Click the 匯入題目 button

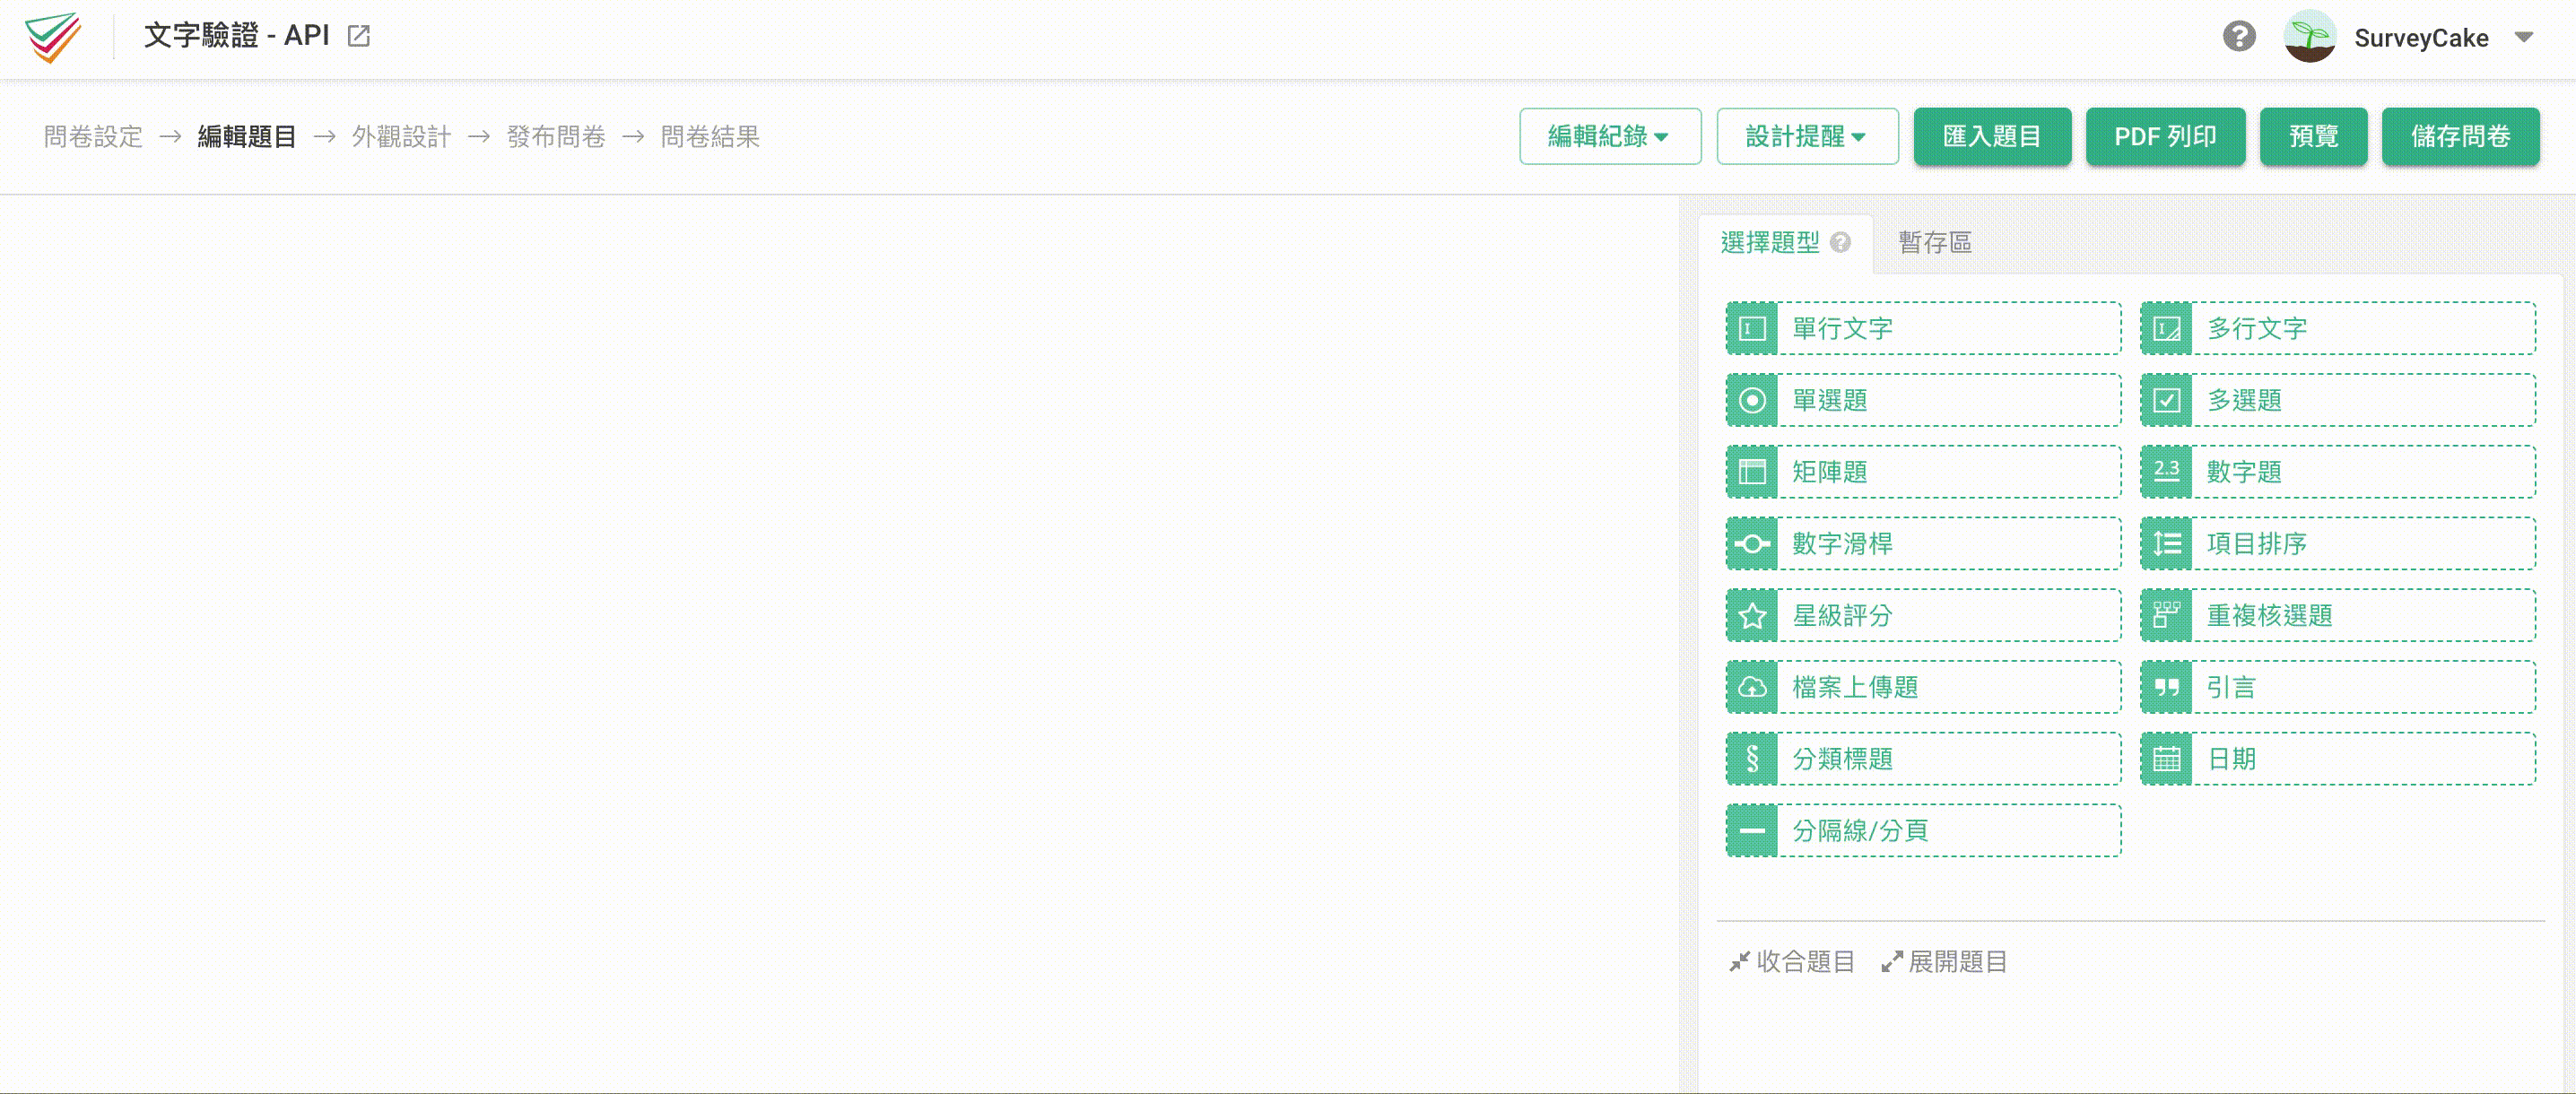[1992, 136]
